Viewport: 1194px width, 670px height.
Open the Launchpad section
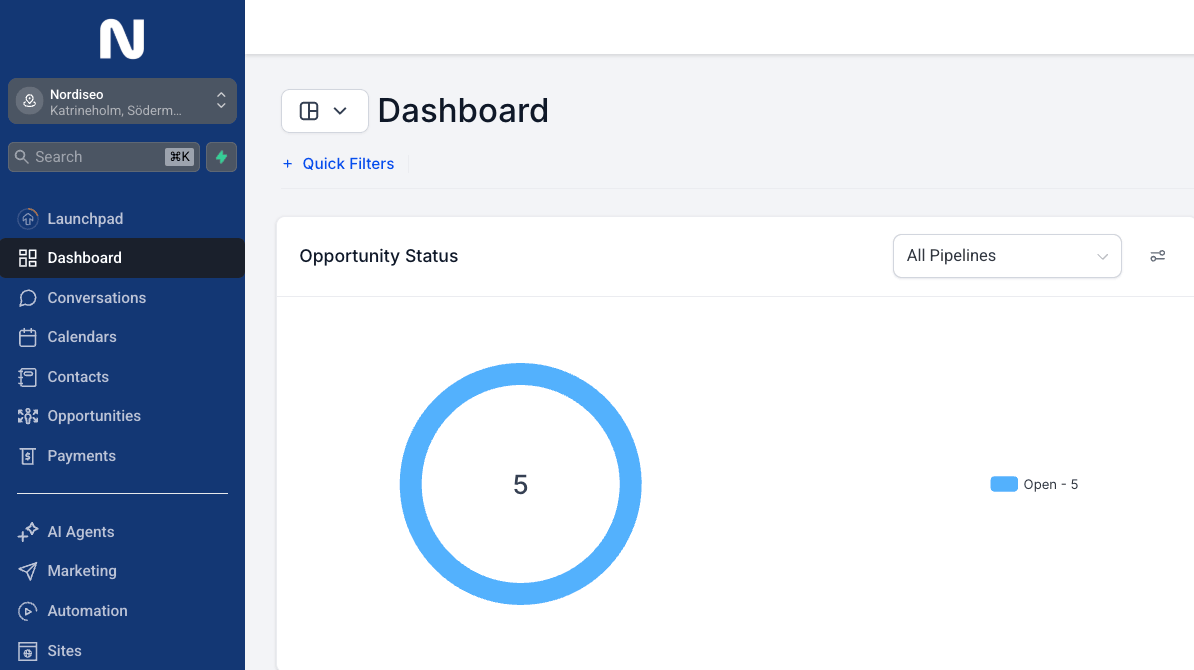tap(85, 218)
